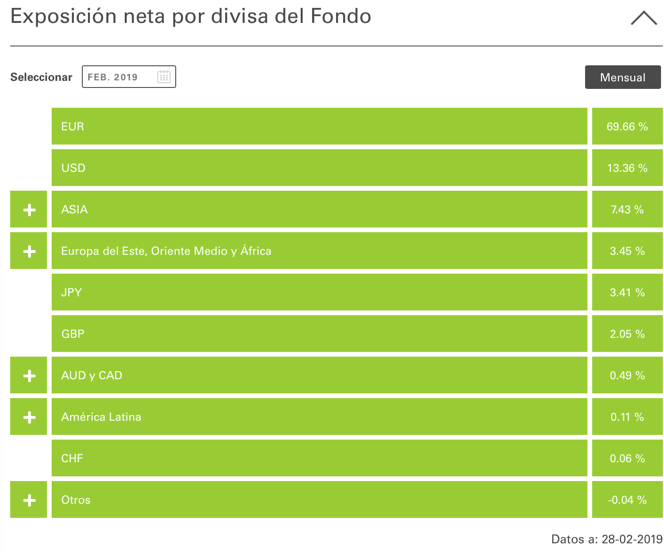Expand the AUD y CAD plus icon
Screen dimensions: 664x552
pyautogui.click(x=29, y=376)
